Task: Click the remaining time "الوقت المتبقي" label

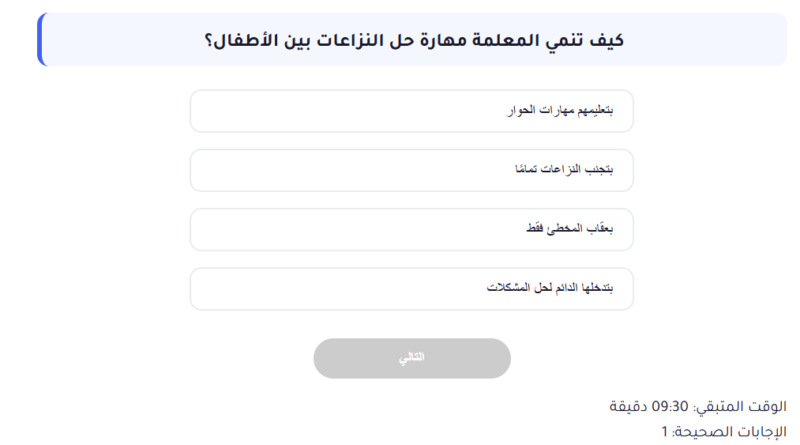Action: pos(741,408)
